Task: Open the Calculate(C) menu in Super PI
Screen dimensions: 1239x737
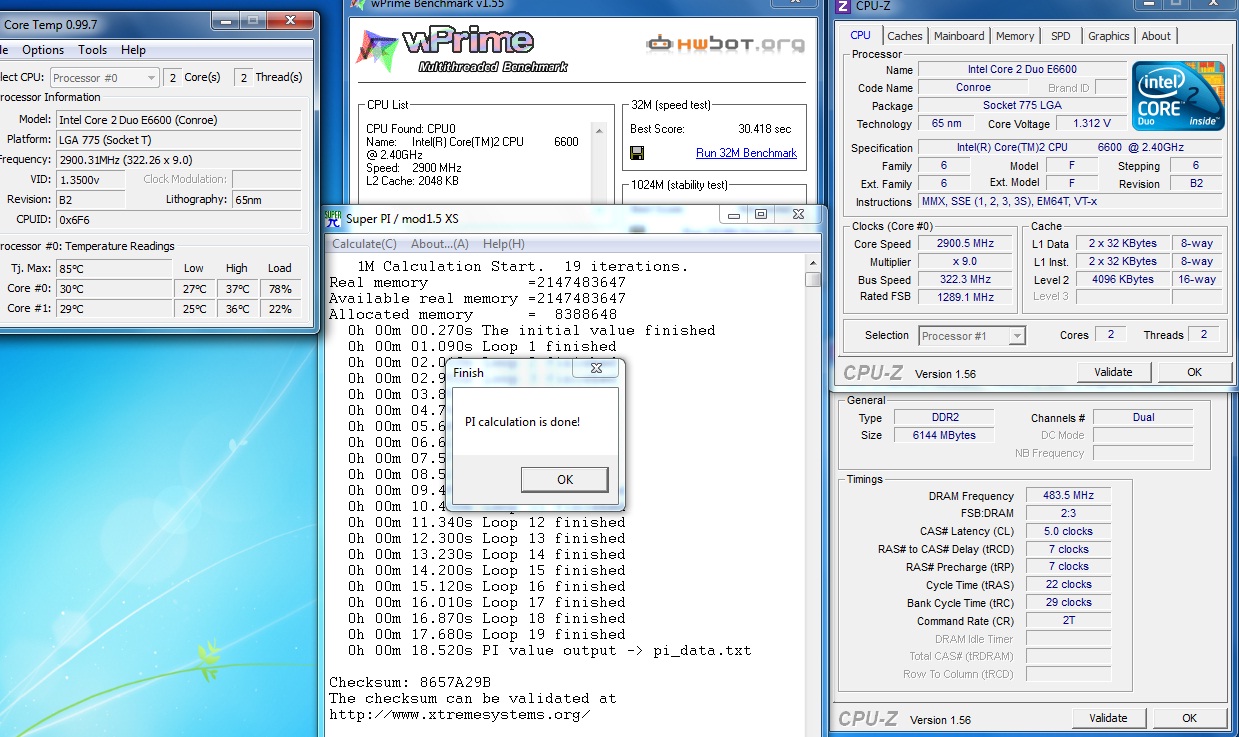Action: [x=364, y=244]
